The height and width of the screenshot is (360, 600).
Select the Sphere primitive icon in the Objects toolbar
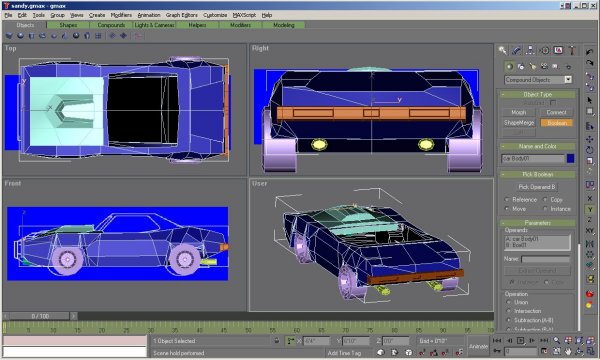(20, 36)
